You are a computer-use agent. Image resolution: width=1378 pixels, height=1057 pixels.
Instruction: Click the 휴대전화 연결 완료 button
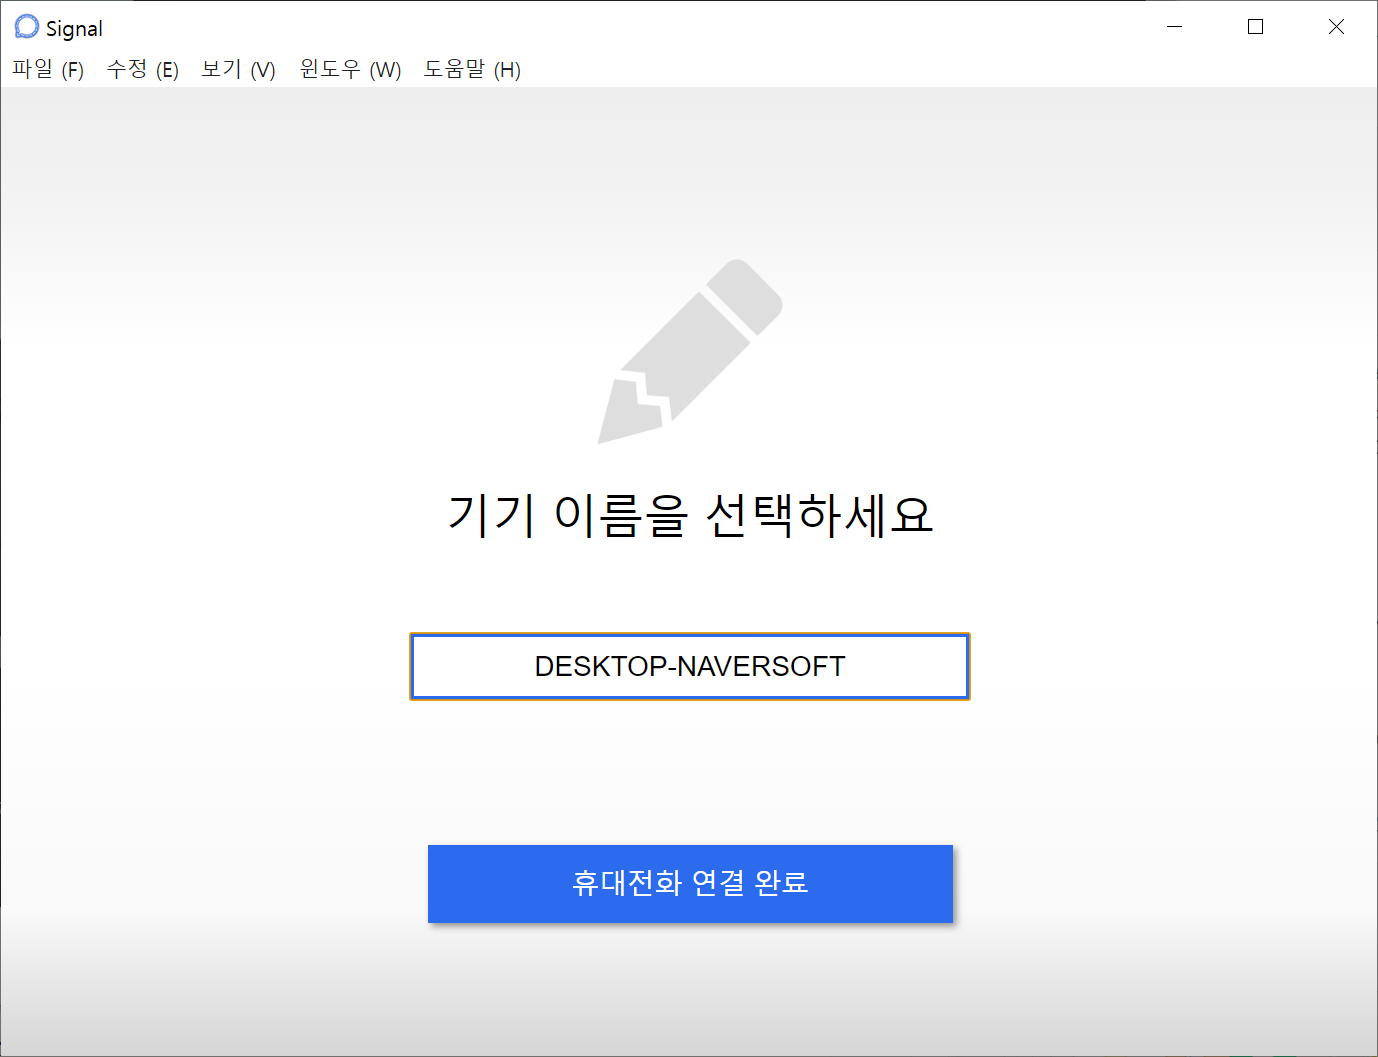click(690, 884)
